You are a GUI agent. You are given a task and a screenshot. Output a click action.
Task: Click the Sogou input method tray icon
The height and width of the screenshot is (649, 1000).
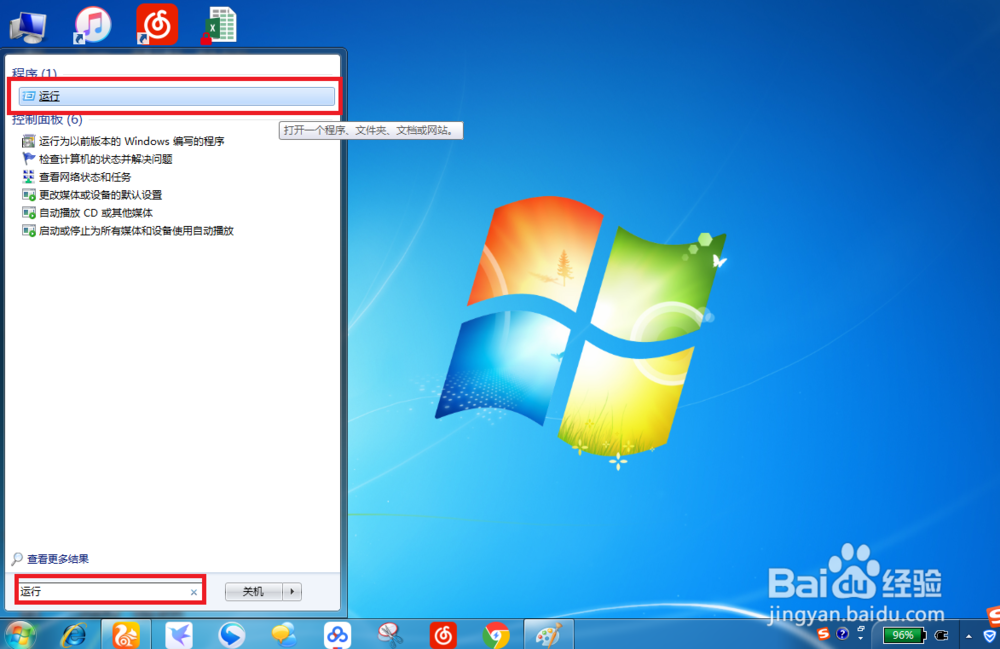823,634
